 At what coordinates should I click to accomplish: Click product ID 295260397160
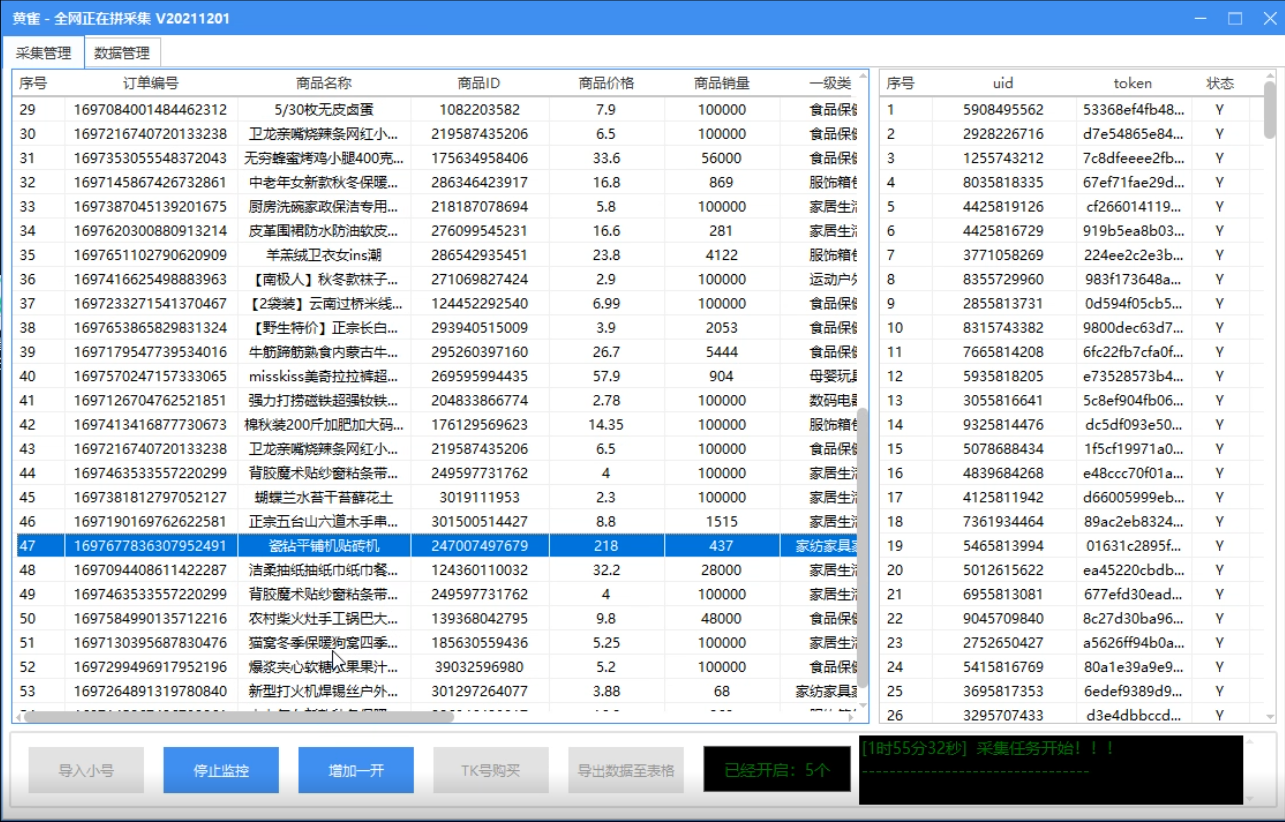pos(479,352)
